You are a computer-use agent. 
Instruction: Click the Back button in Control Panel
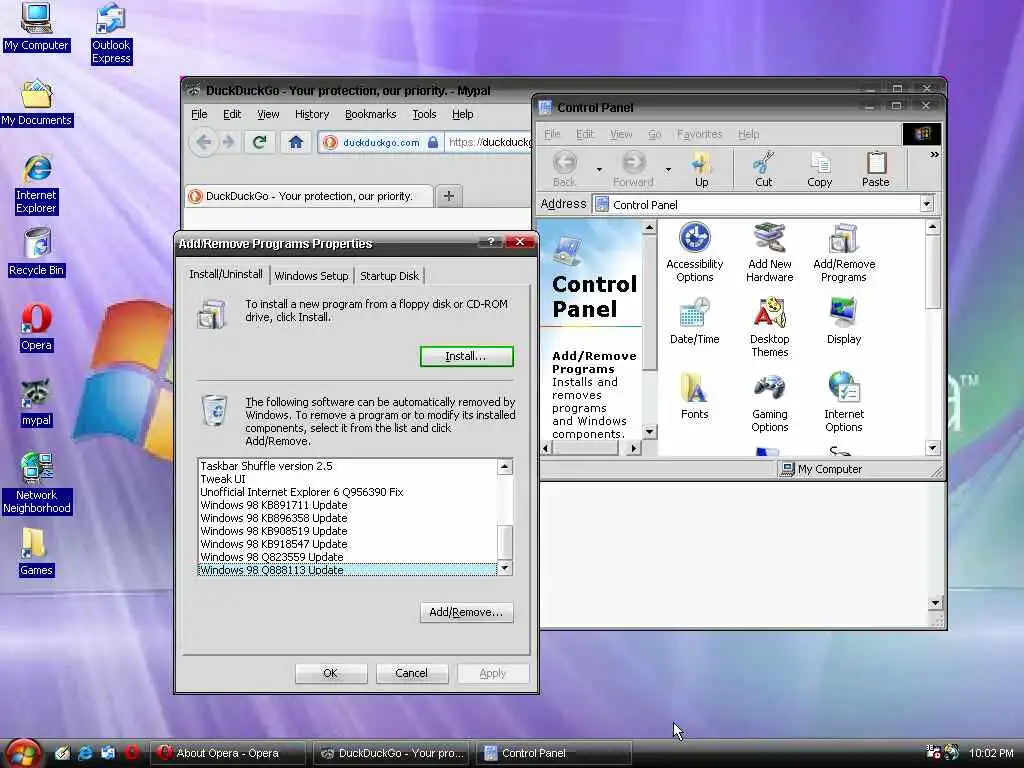tap(564, 169)
